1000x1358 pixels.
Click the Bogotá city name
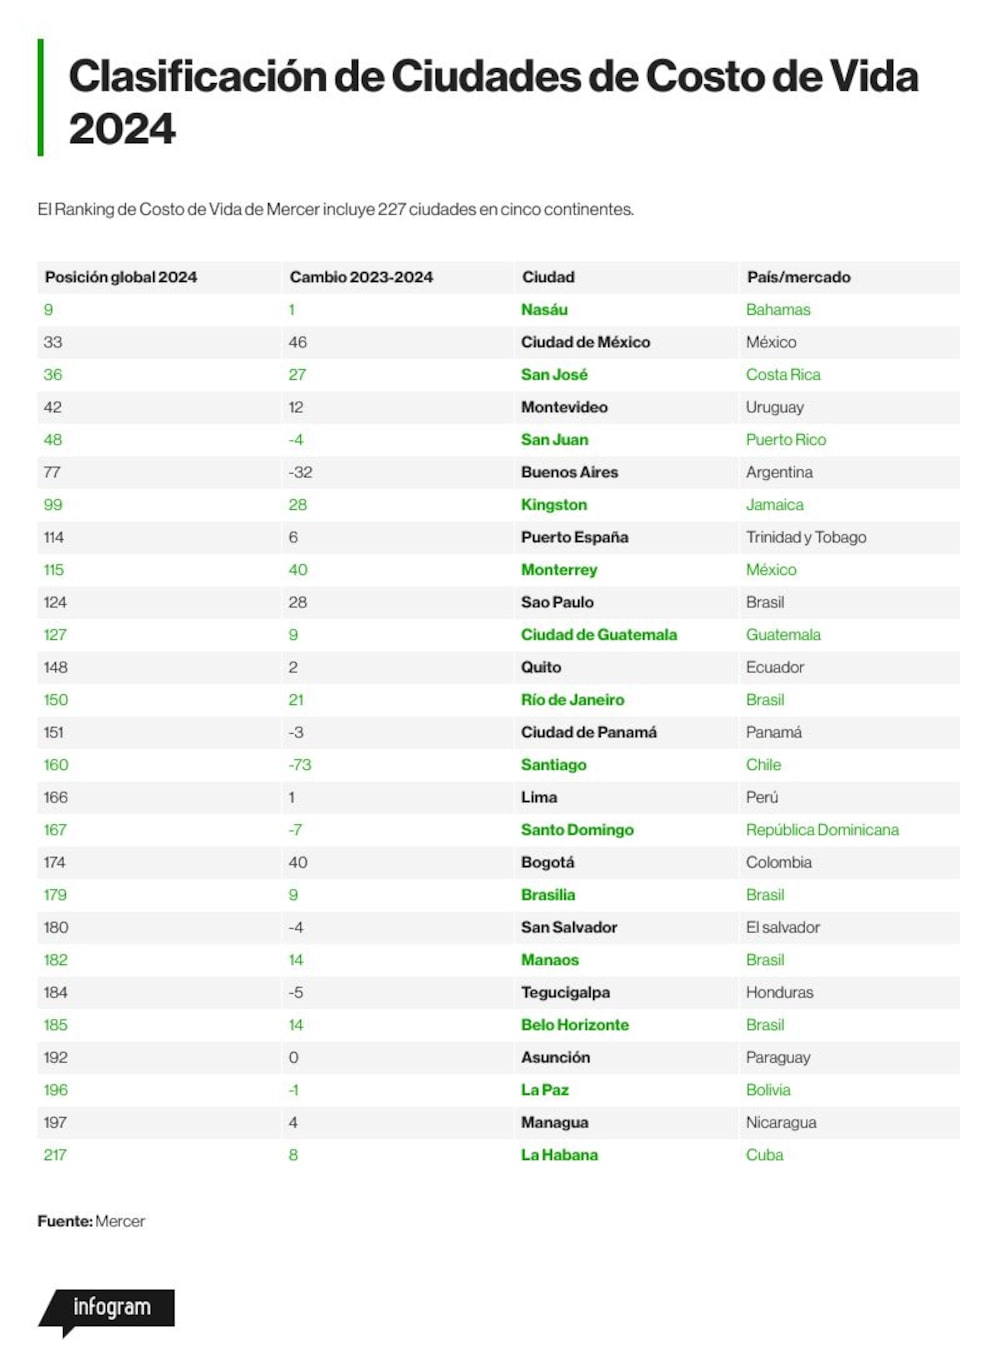tap(547, 862)
